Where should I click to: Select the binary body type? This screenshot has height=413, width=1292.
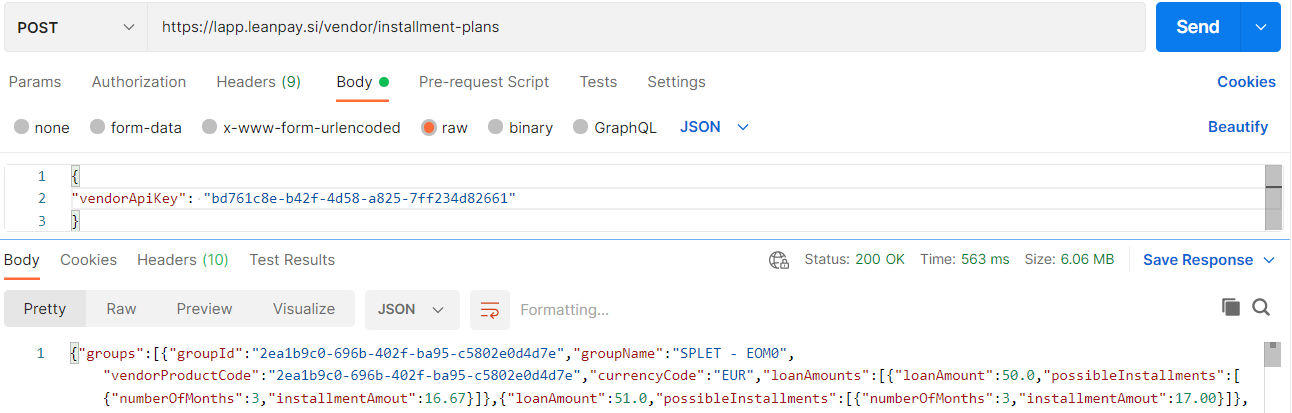[x=520, y=127]
